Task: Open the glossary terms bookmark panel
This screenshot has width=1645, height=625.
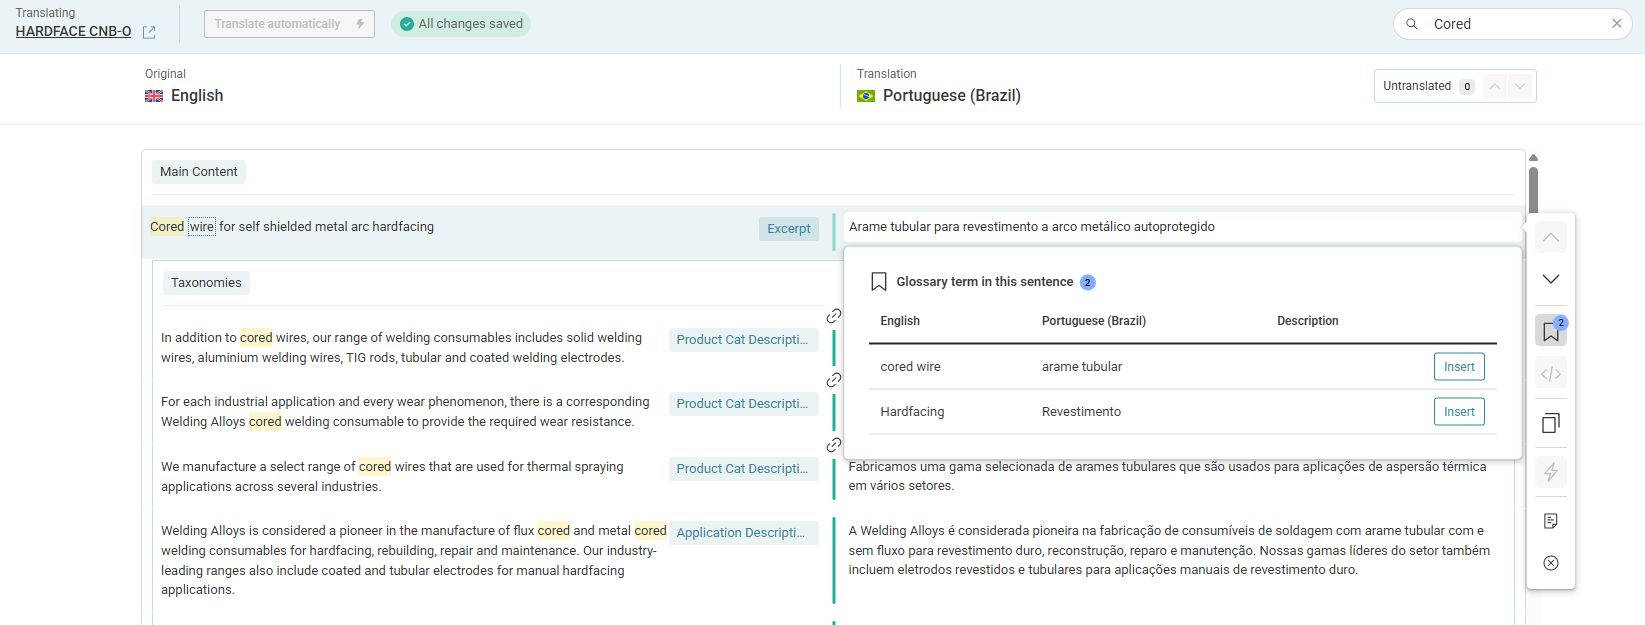Action: (1550, 331)
